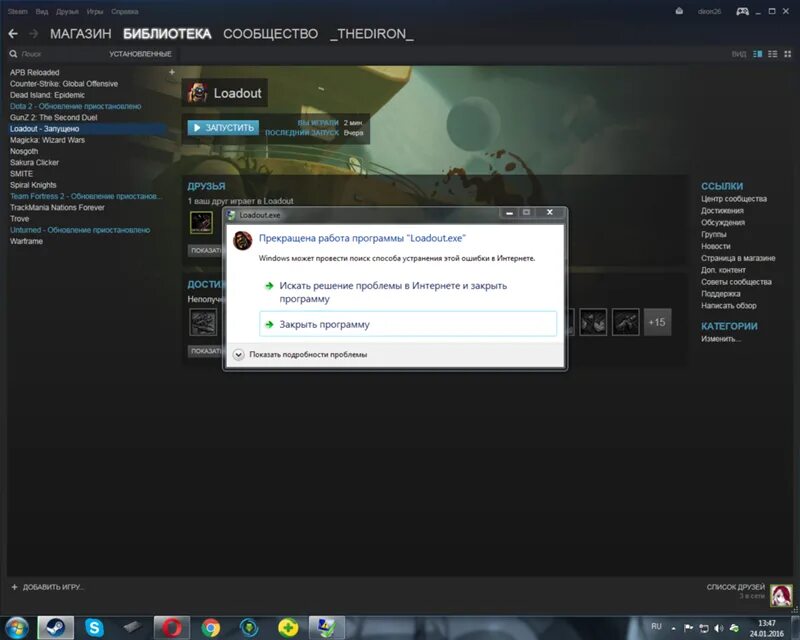Image resolution: width=800 pixels, height=640 pixels.
Task: Open the Игры menu
Action: (x=94, y=11)
